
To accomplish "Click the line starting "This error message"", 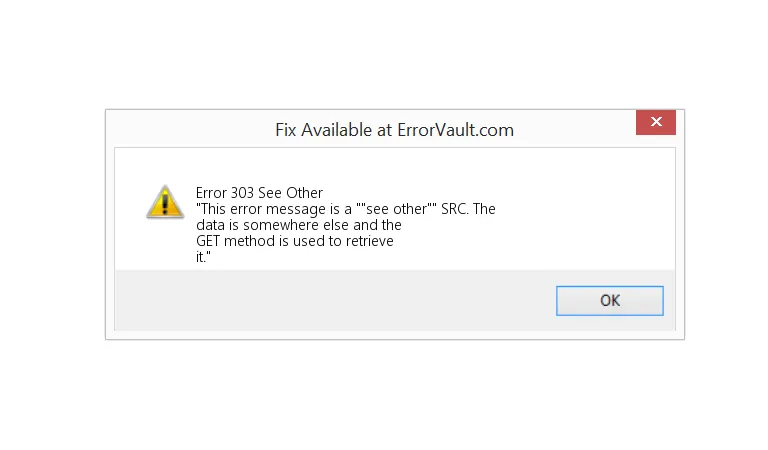I will point(345,209).
